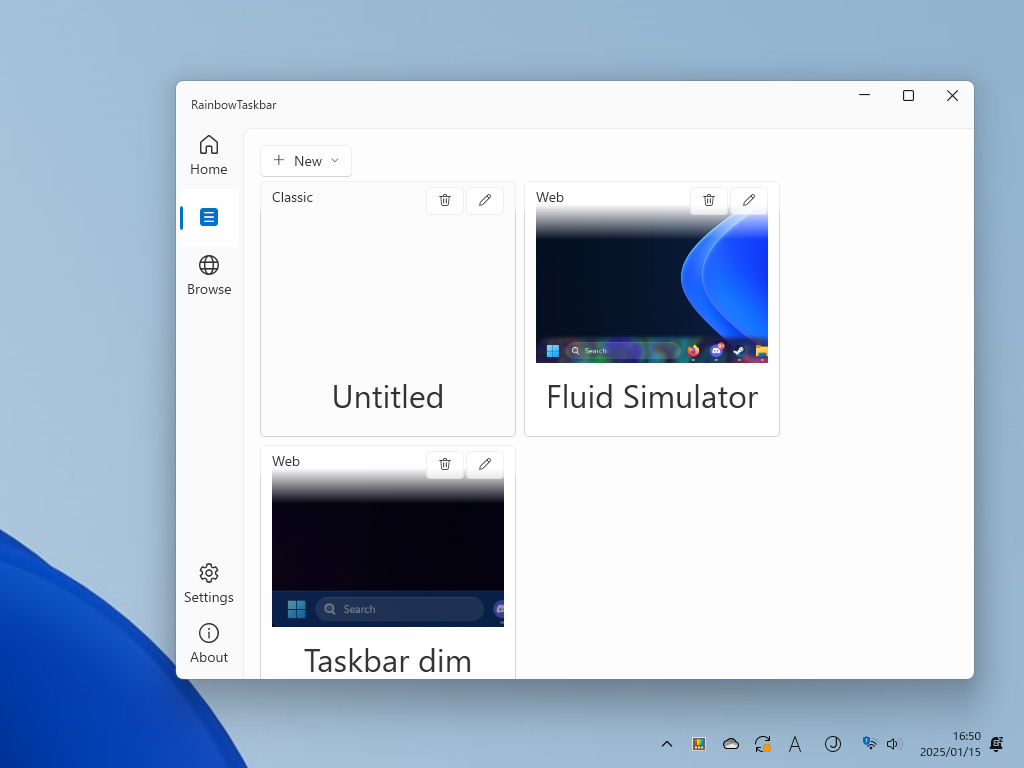Open Settings via the gear icon
Screen dimensions: 1024x768
click(208, 572)
